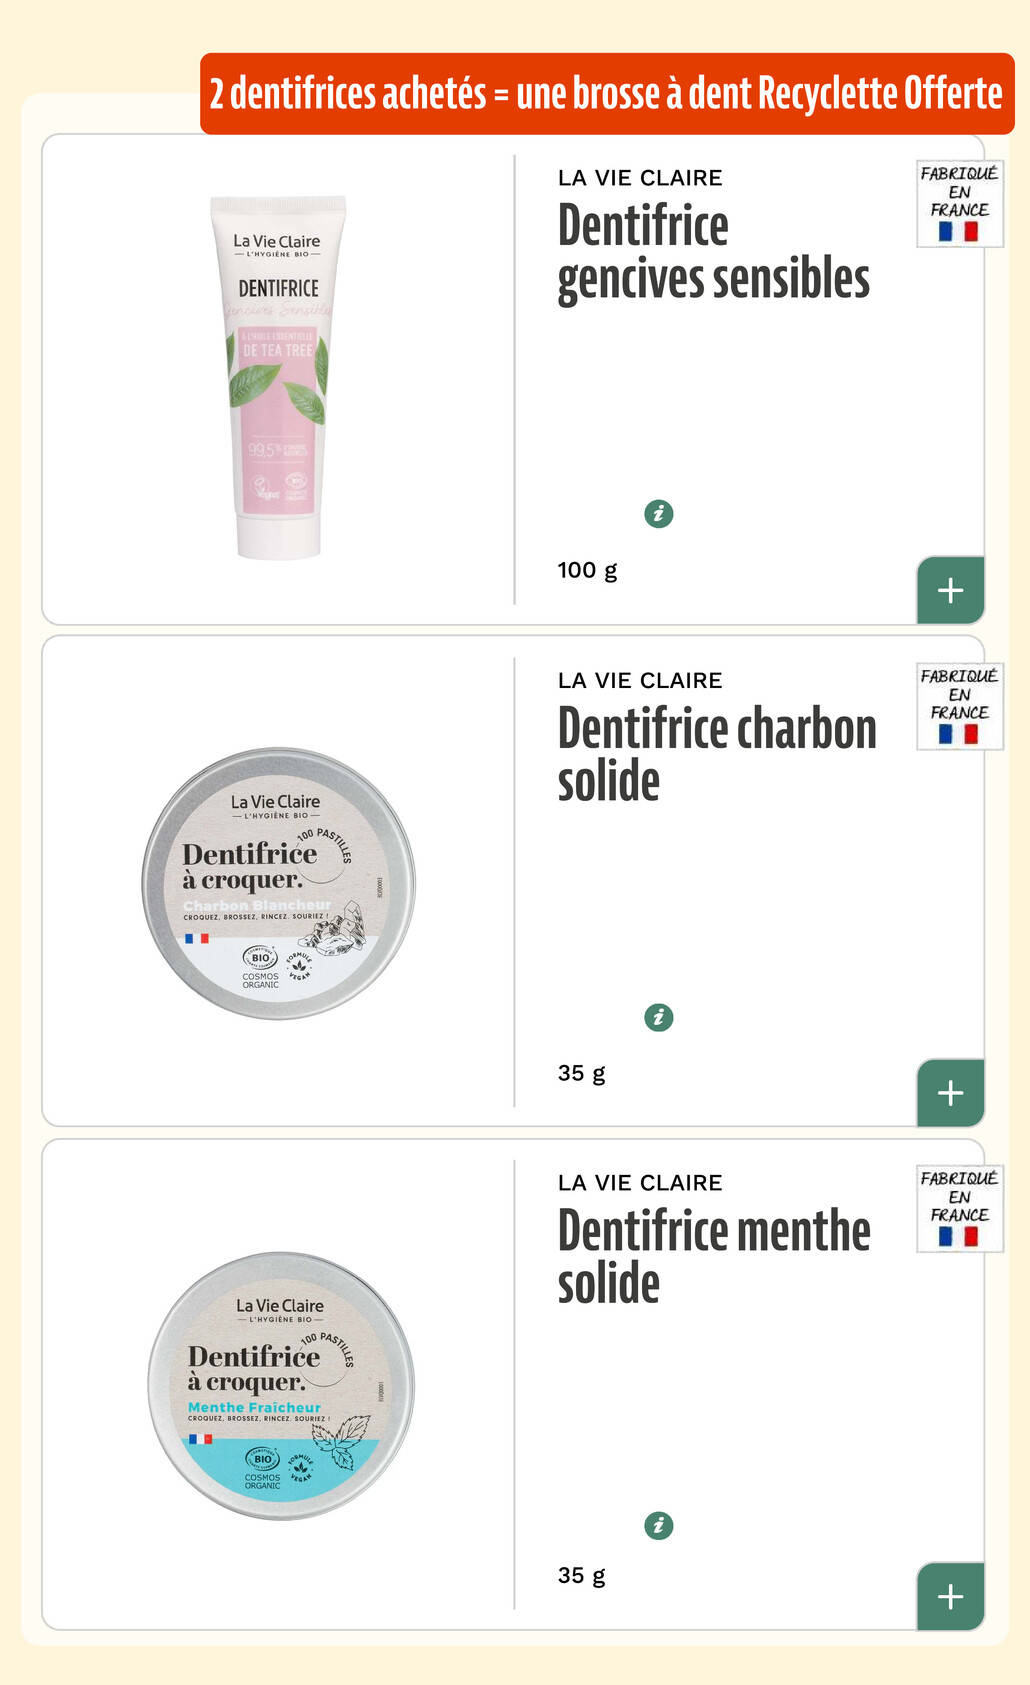
Task: Click Fabriqué en France badge on gencives sensibles
Action: [x=959, y=204]
